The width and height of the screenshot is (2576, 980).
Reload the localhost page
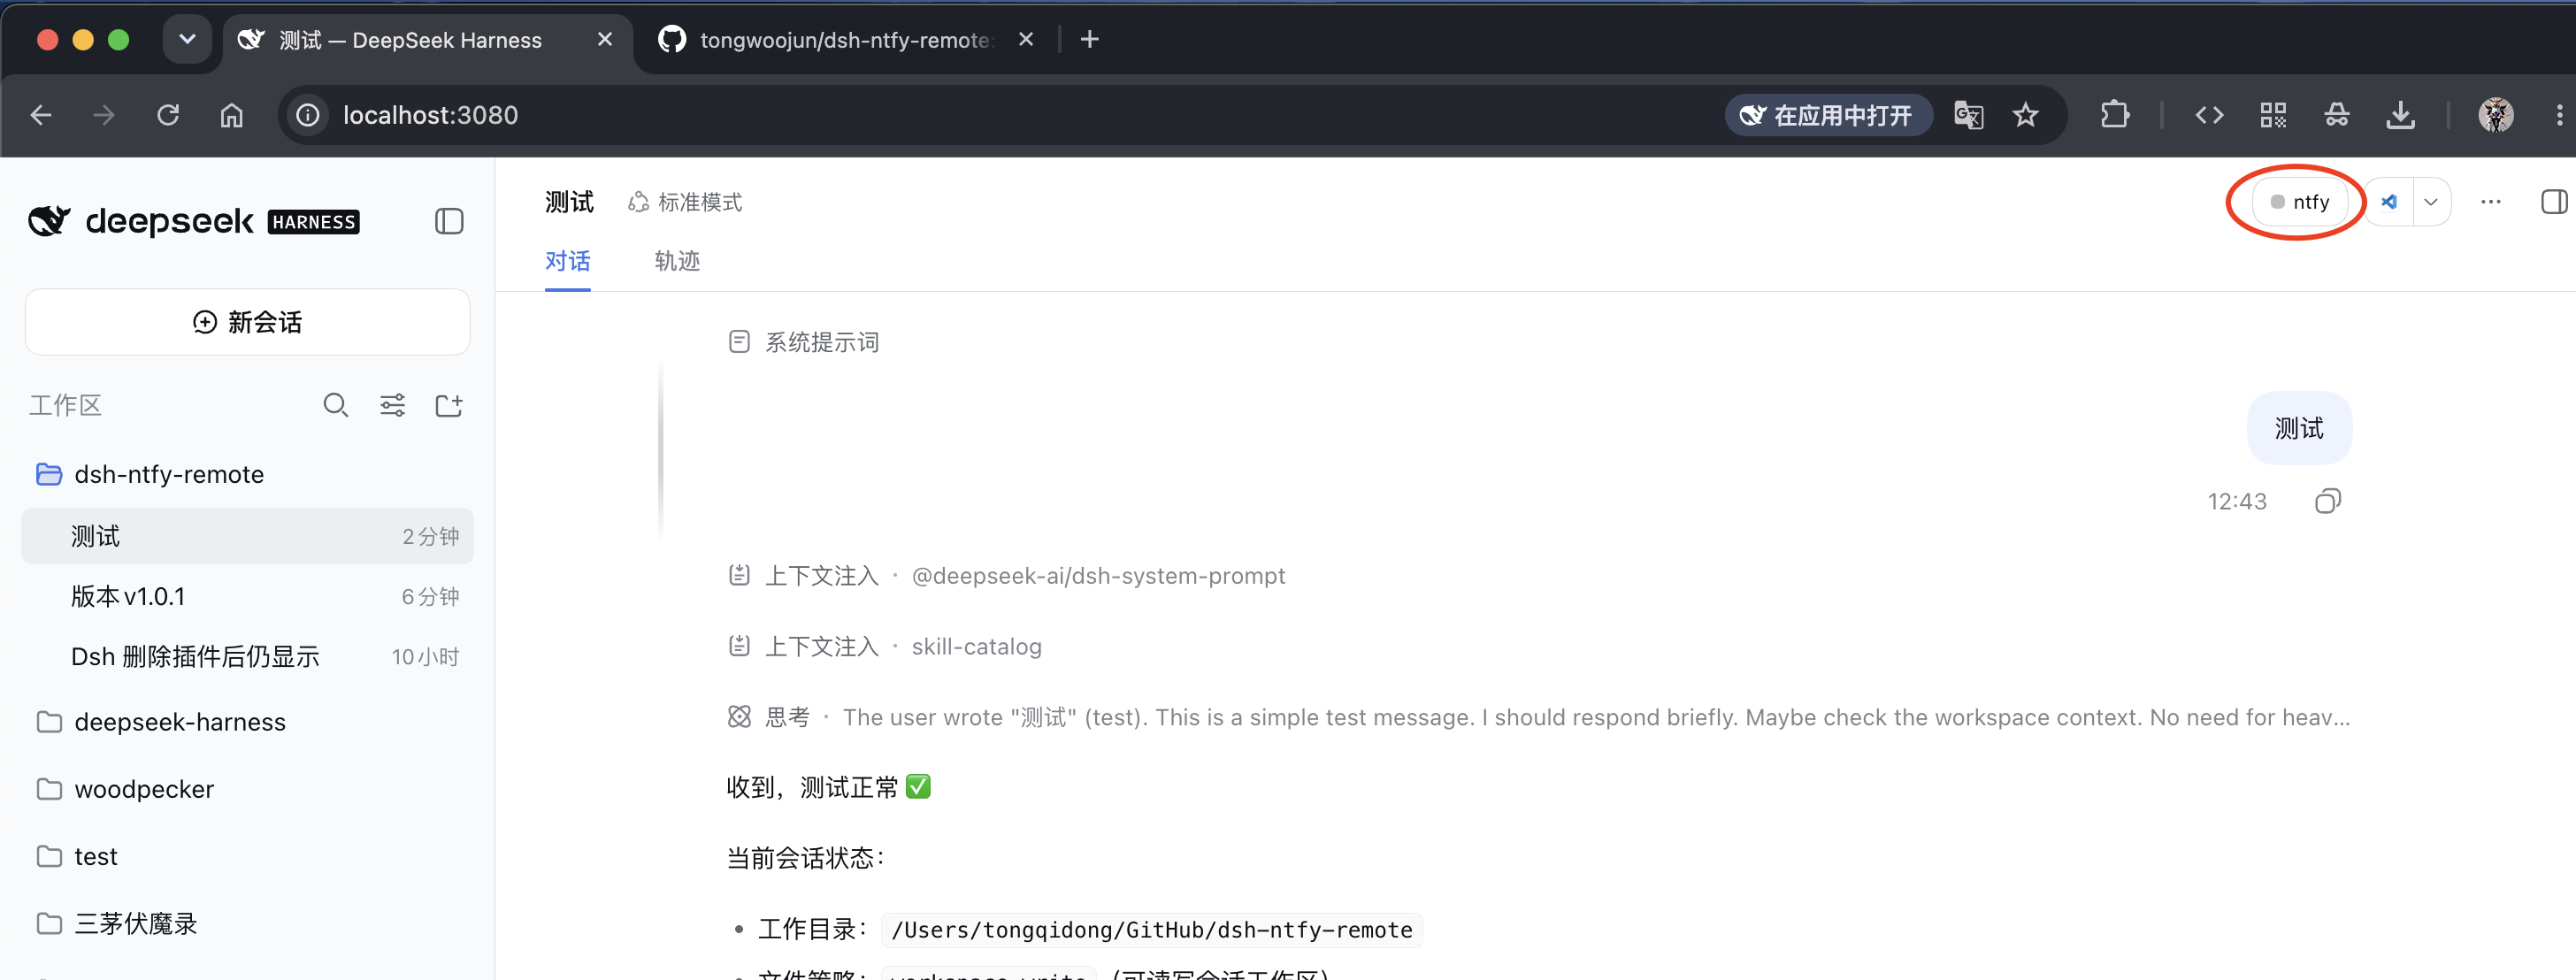[x=168, y=115]
